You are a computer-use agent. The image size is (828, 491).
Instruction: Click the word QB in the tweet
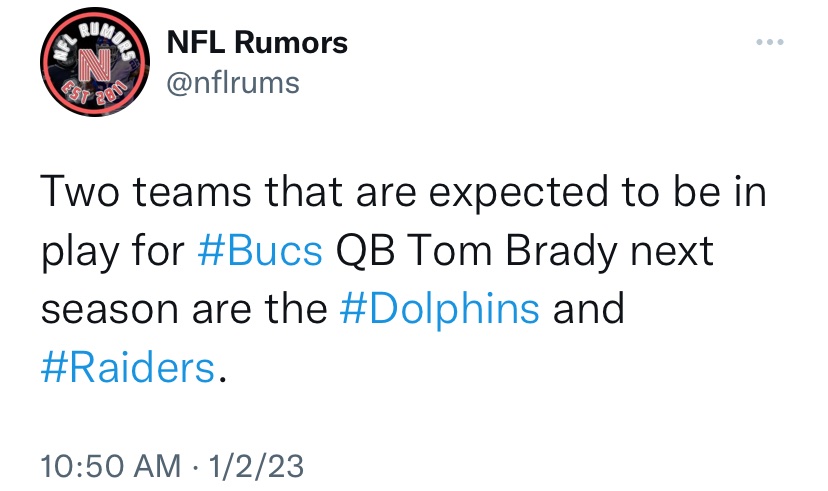coord(365,251)
